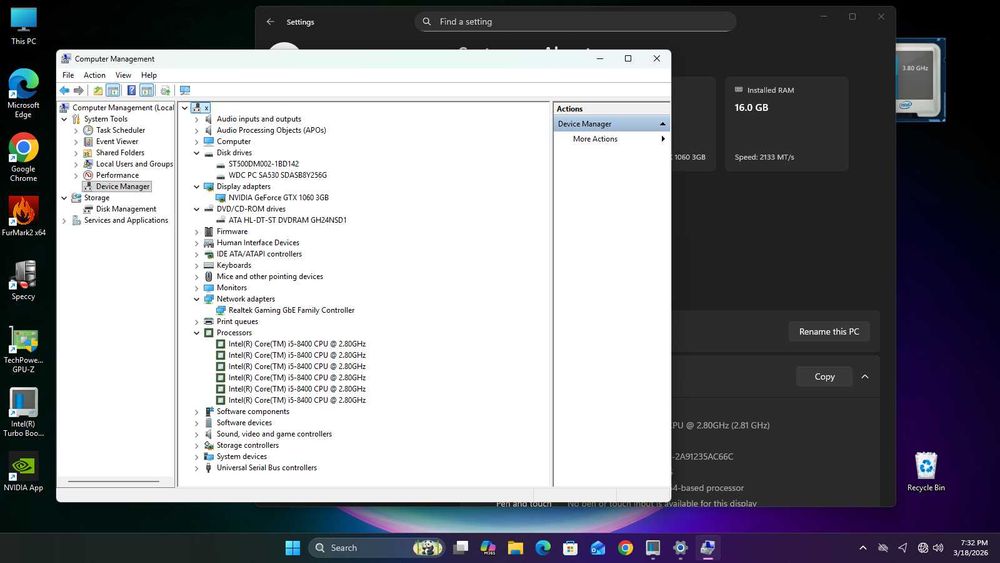Select ST500DM002-1BD142 disk drive
Viewport: 1000px width, 563px height.
(x=263, y=164)
